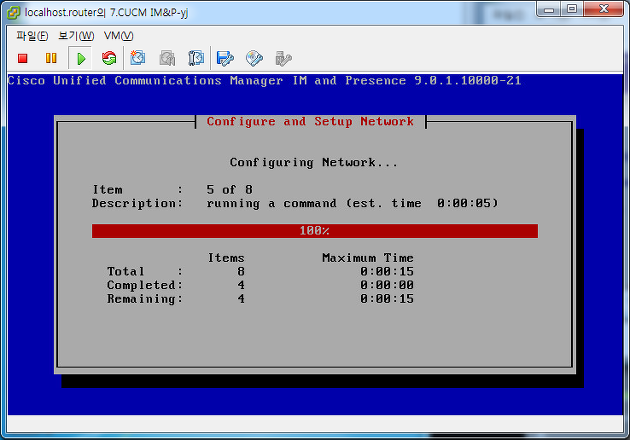
Task: Click the red 100% progress bar
Action: (315, 231)
